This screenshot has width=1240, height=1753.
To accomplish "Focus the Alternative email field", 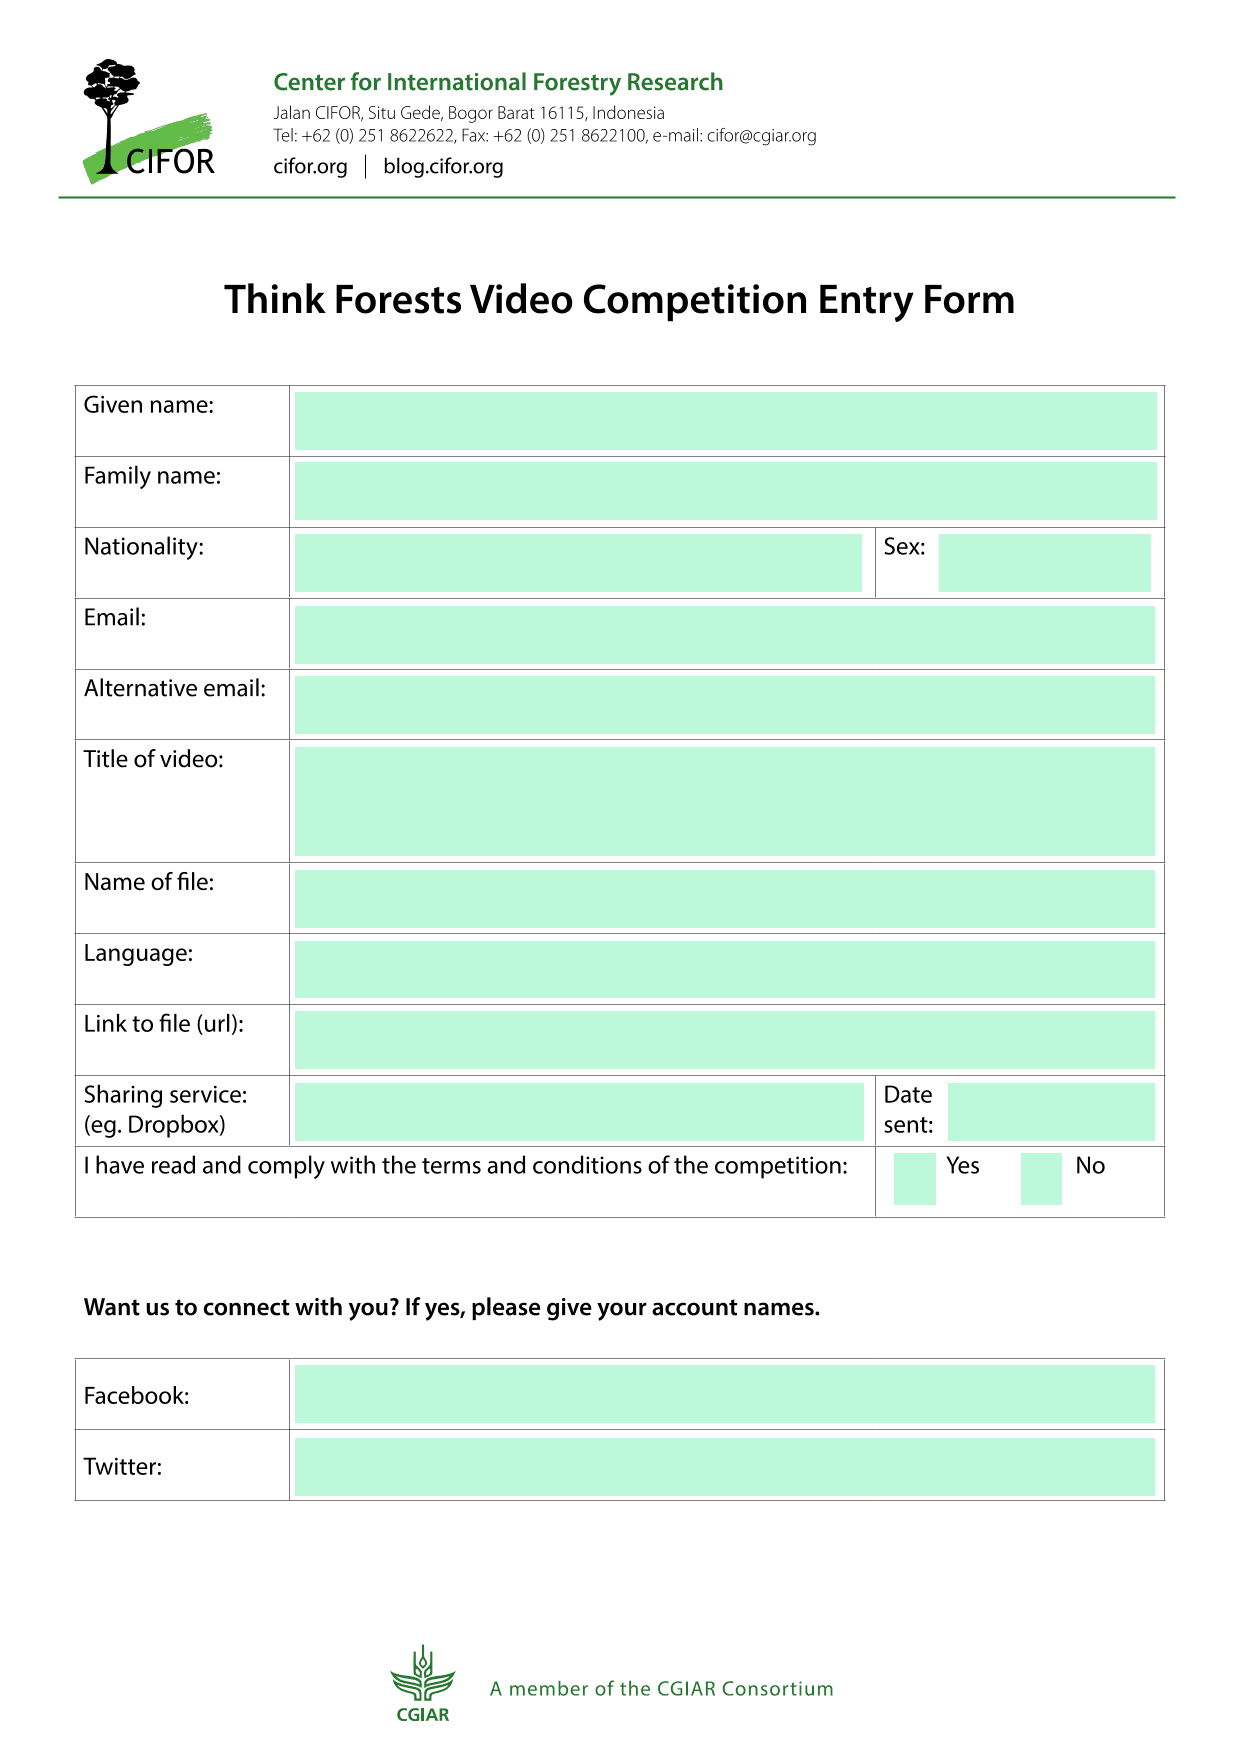I will click(x=725, y=705).
